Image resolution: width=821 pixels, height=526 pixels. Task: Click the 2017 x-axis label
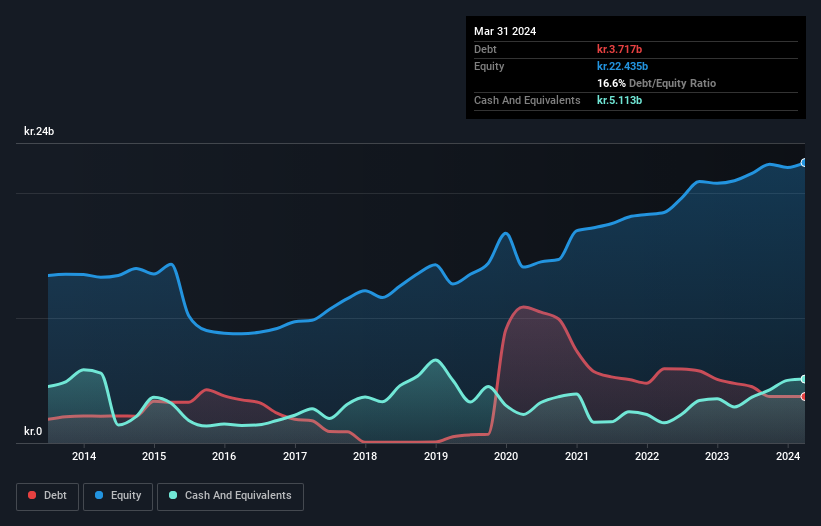click(x=295, y=456)
